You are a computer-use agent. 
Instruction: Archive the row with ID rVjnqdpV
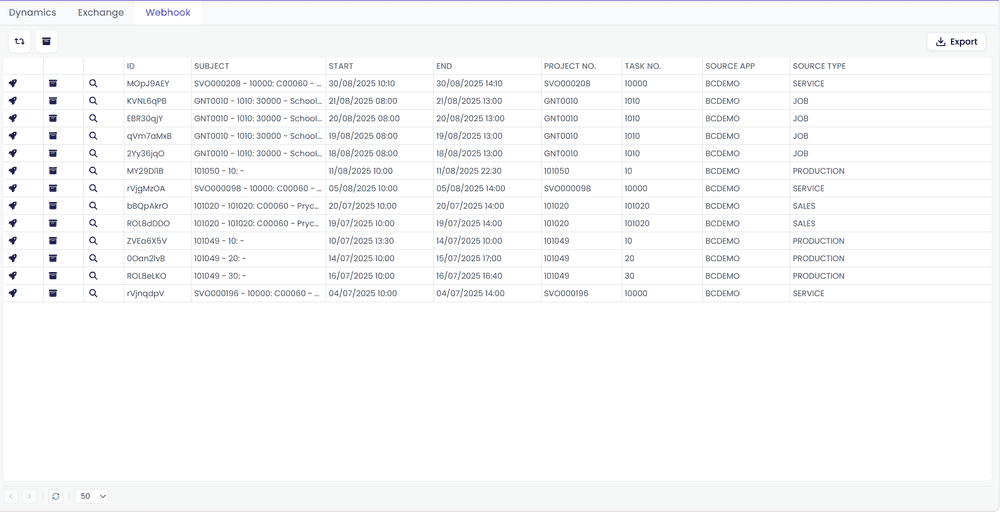[53, 294]
